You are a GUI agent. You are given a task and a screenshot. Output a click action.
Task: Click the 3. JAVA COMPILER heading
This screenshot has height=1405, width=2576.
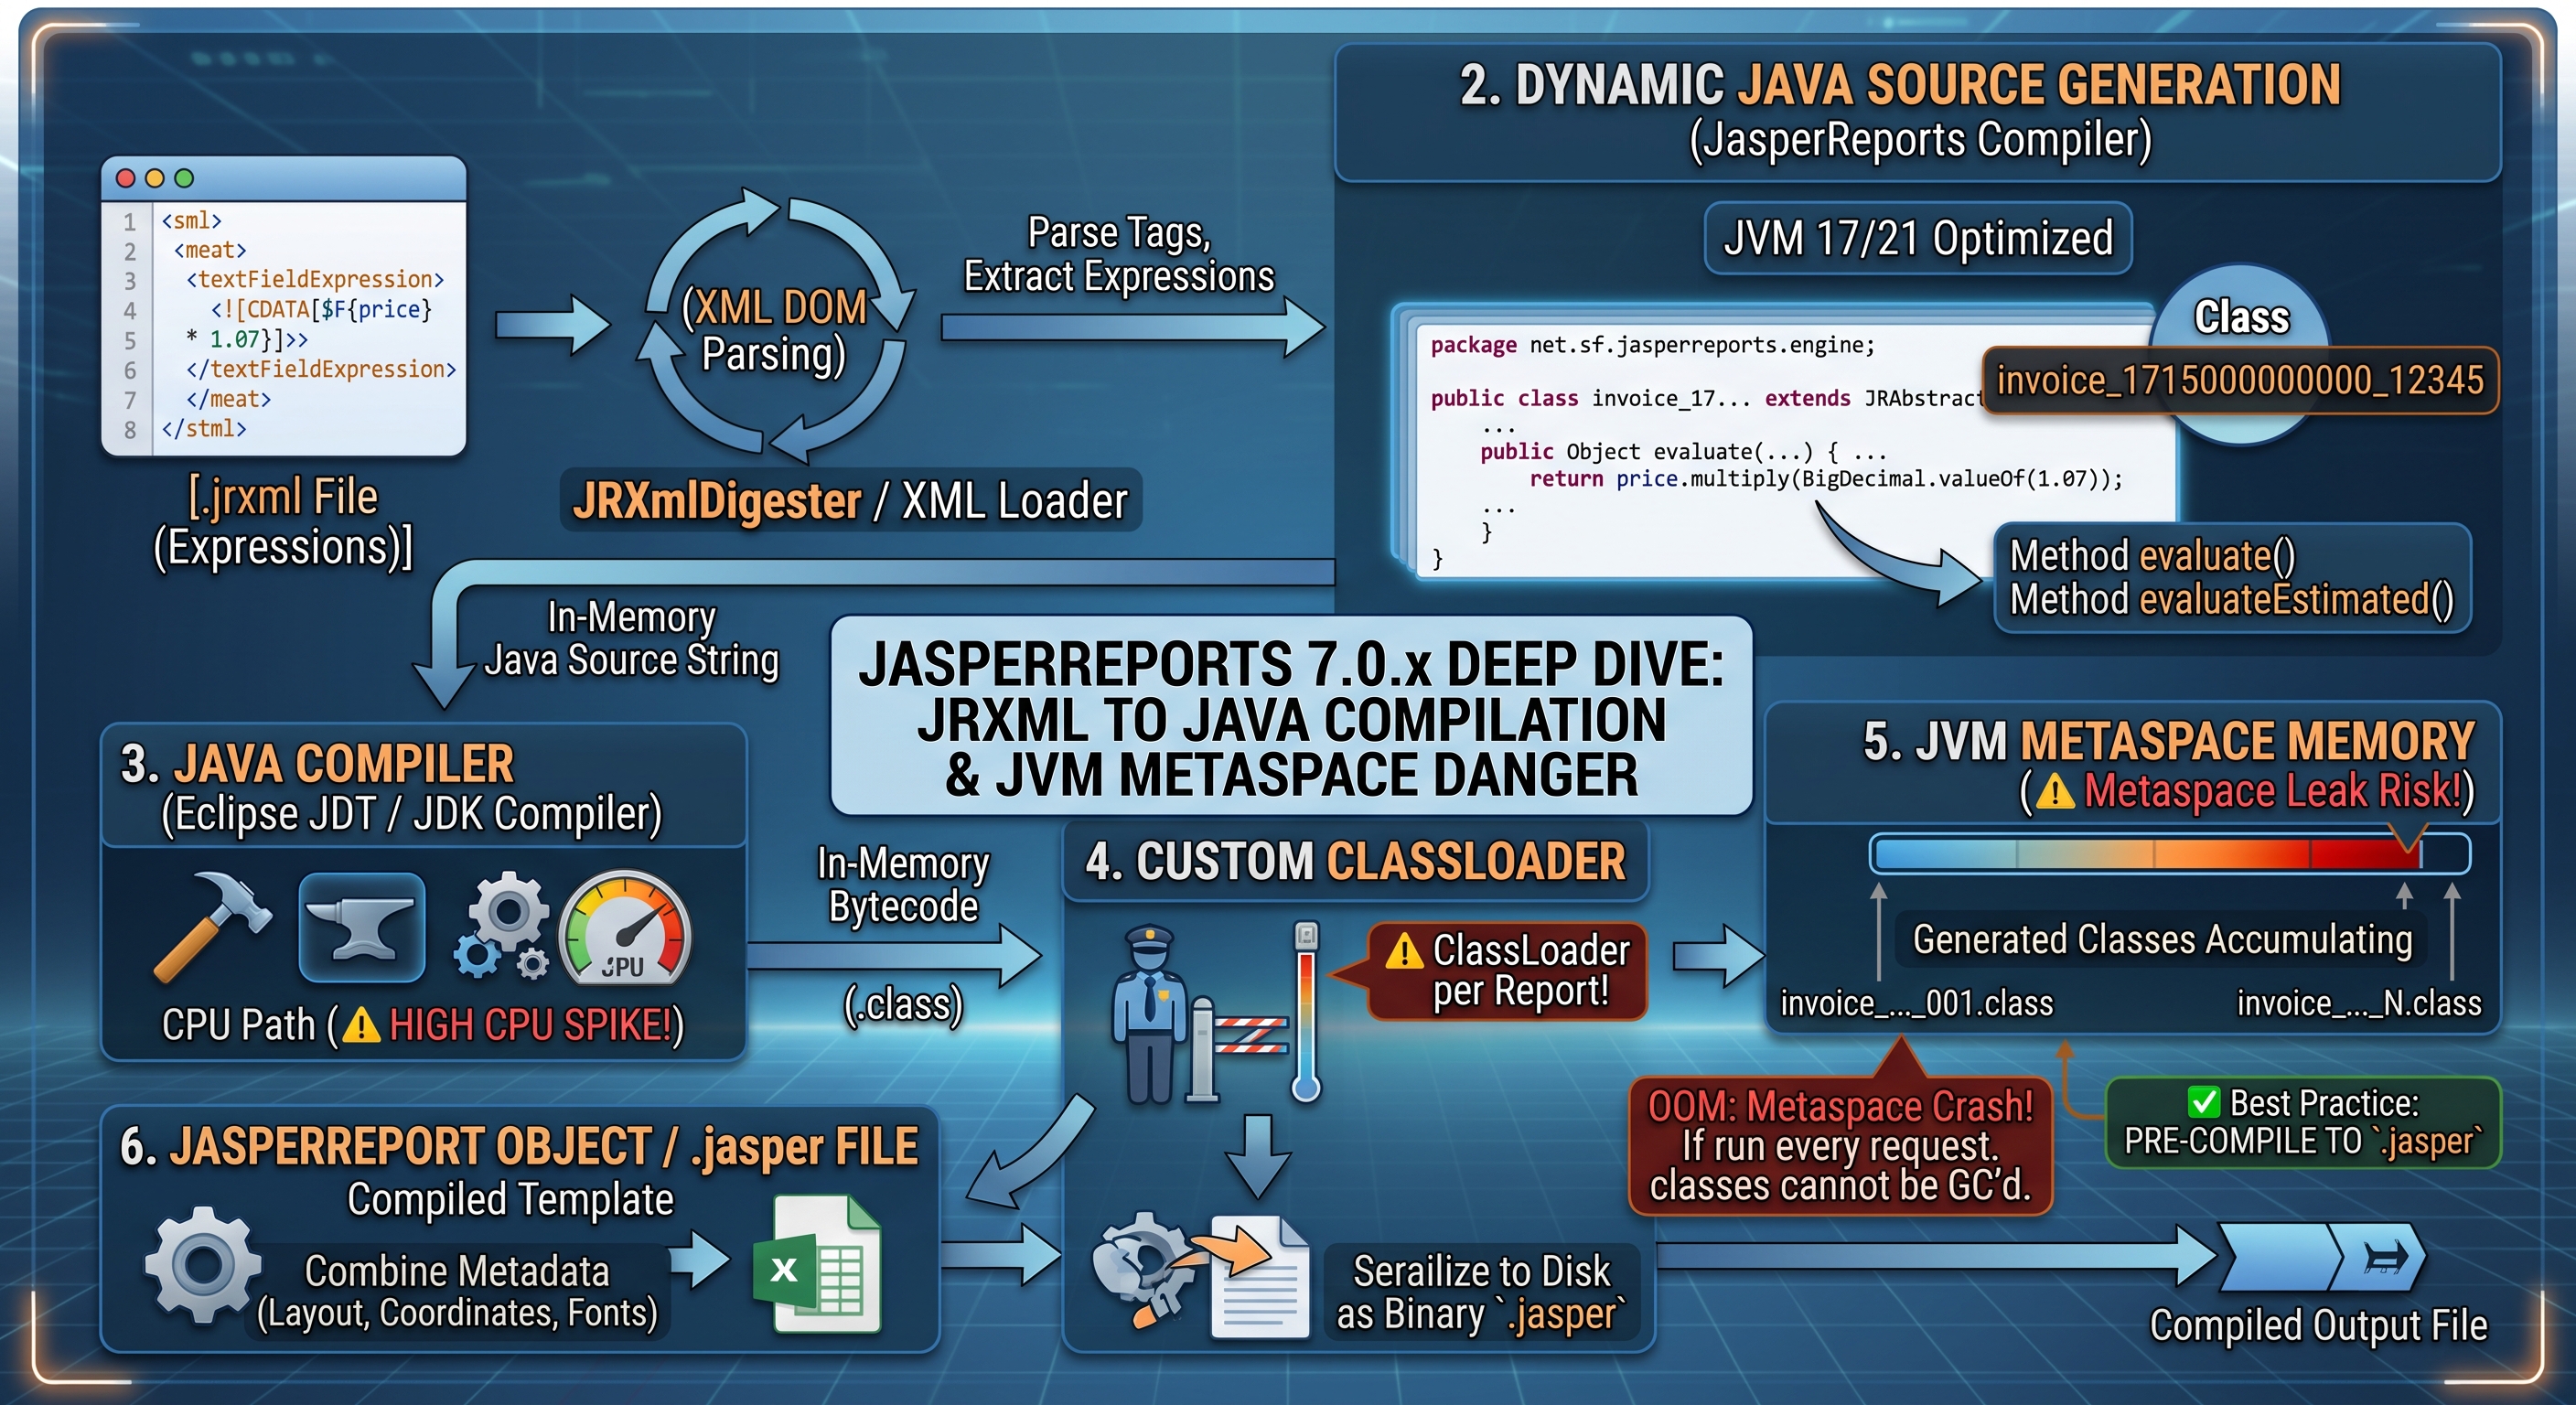[317, 764]
